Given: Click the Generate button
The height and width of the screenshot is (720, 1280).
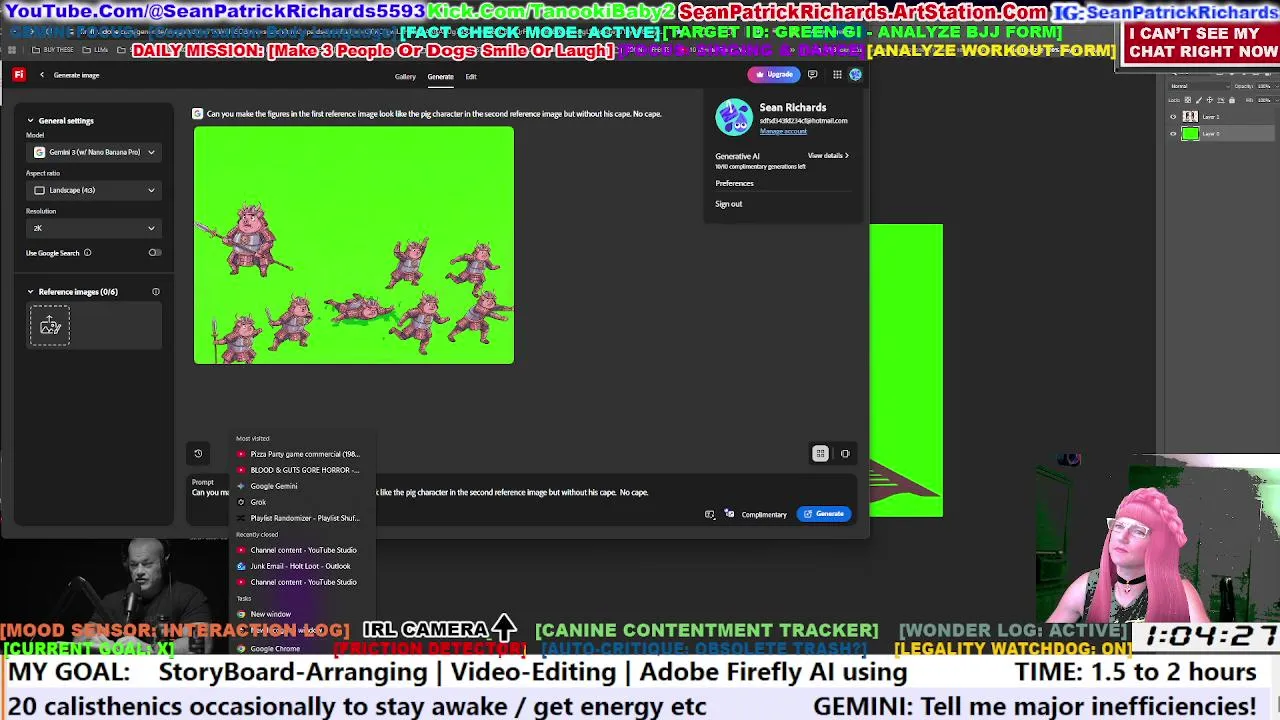Looking at the screenshot, I should point(824,514).
